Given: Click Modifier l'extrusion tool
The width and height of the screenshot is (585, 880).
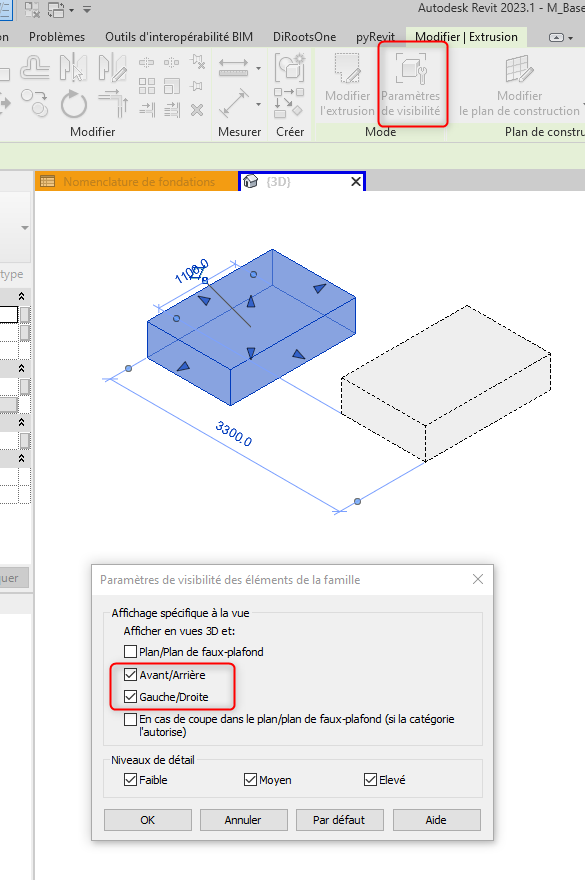Looking at the screenshot, I should [347, 84].
